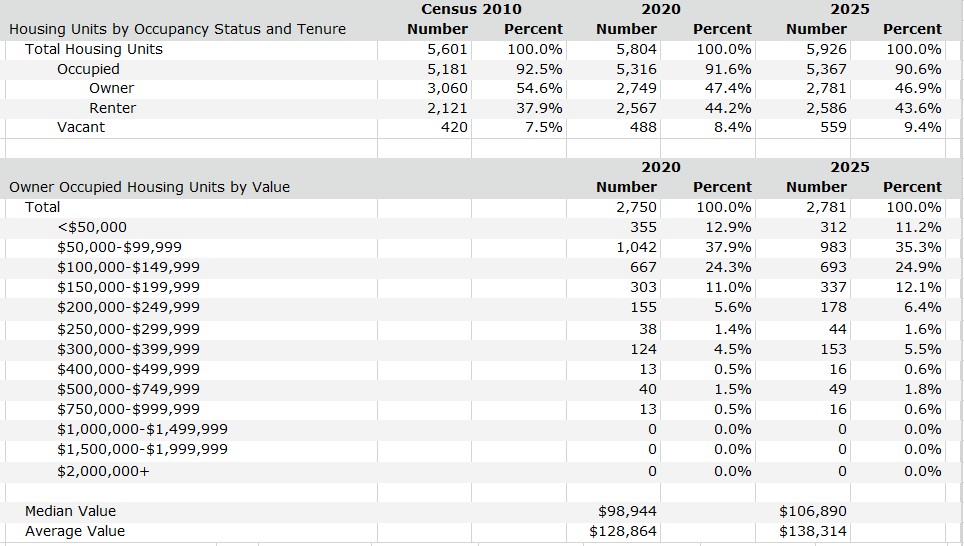964x546 pixels.
Task: Click the Renter row label
Action: [113, 108]
